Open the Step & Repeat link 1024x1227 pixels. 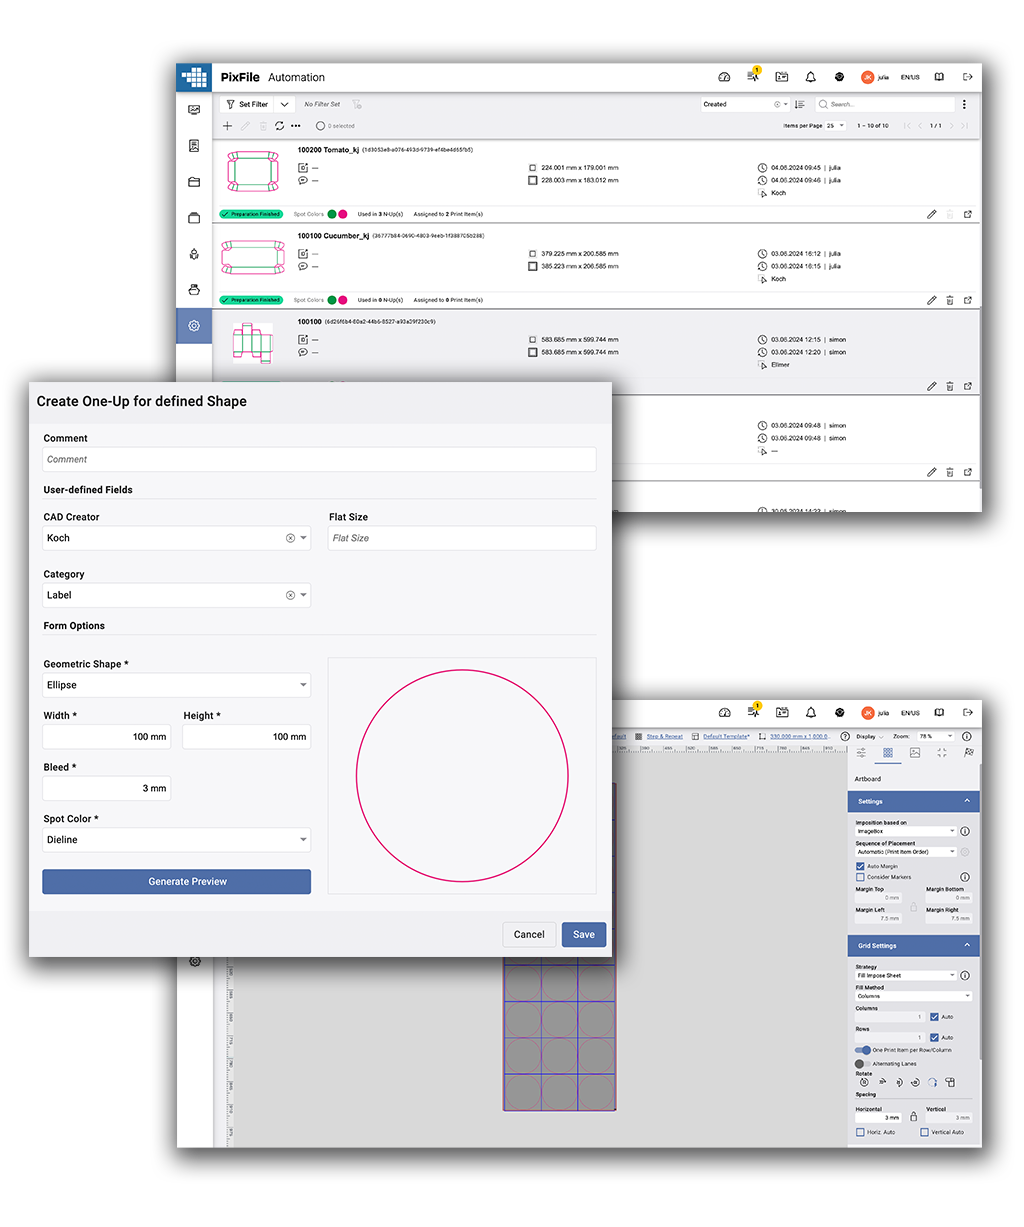tap(664, 736)
